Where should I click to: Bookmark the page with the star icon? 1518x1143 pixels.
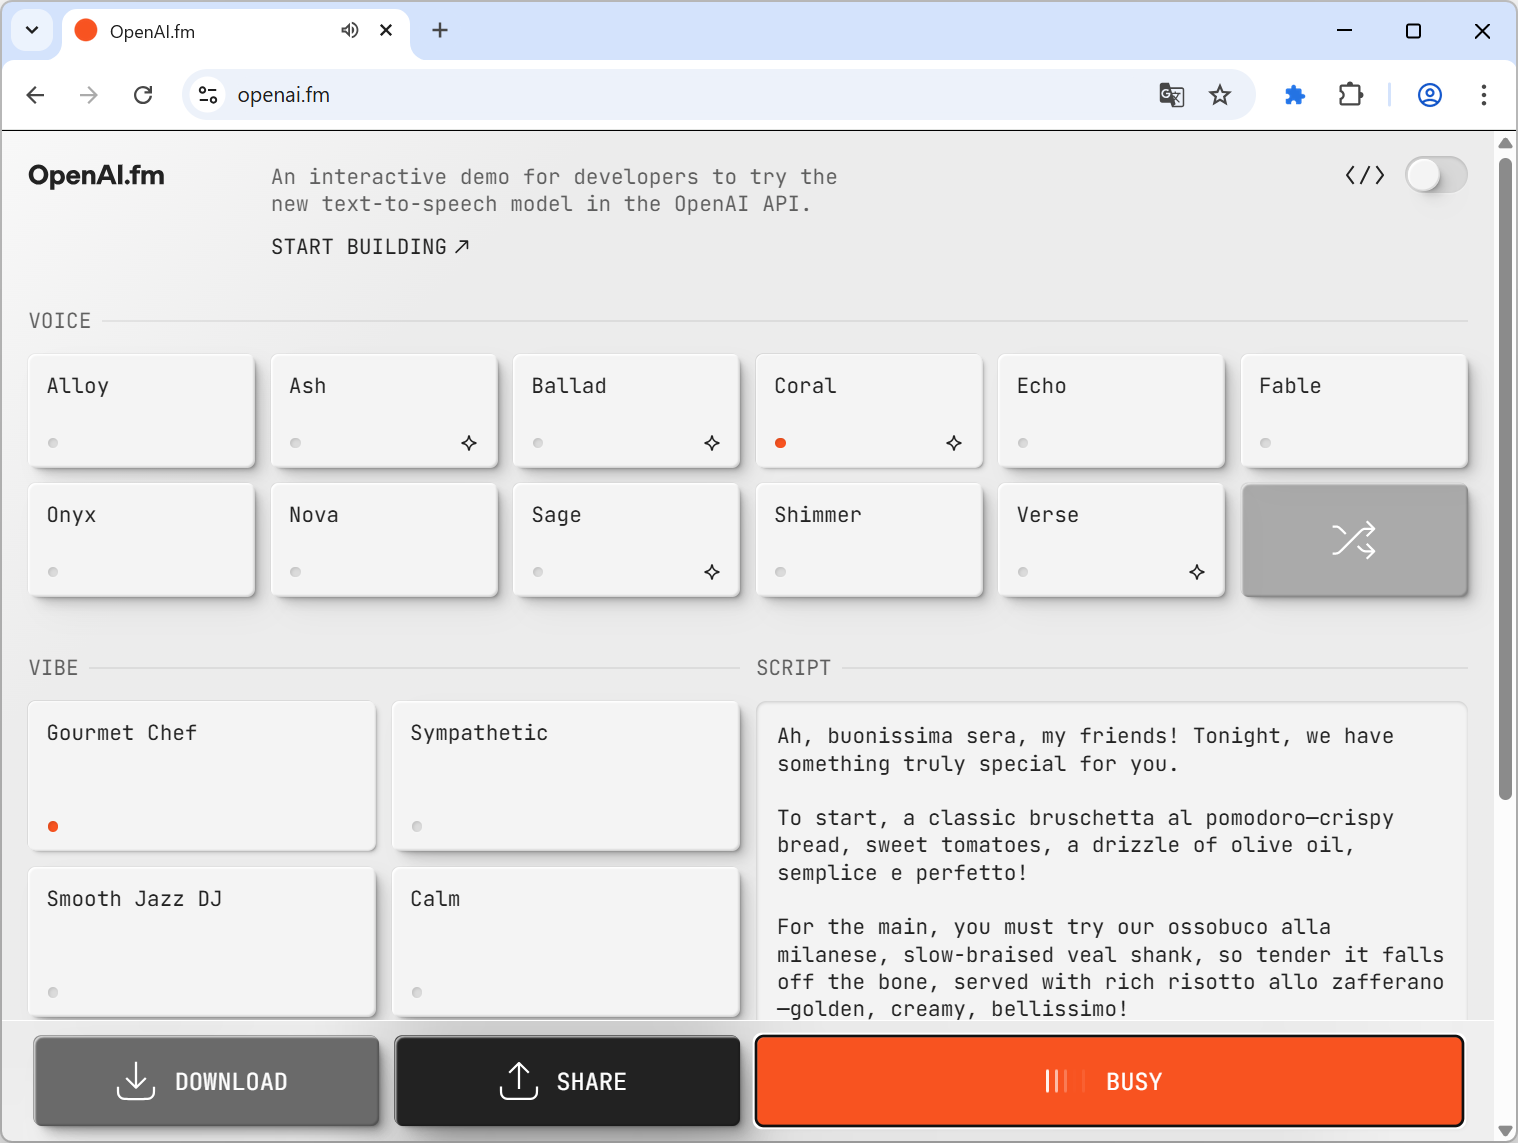(x=1220, y=95)
